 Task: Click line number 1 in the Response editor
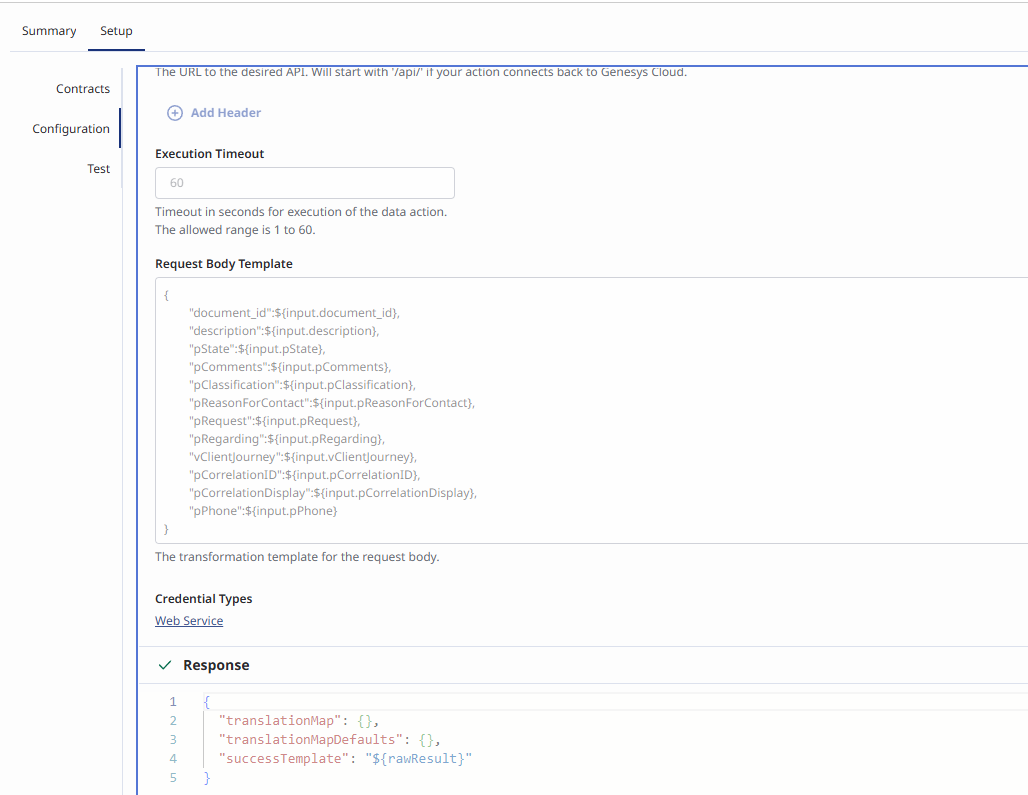point(173,702)
